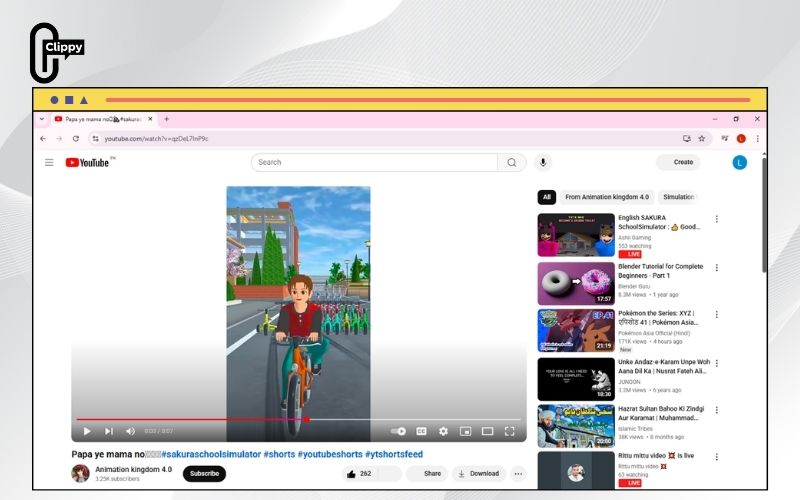
Task: Open options for Rittu mittu video
Action: (x=716, y=457)
